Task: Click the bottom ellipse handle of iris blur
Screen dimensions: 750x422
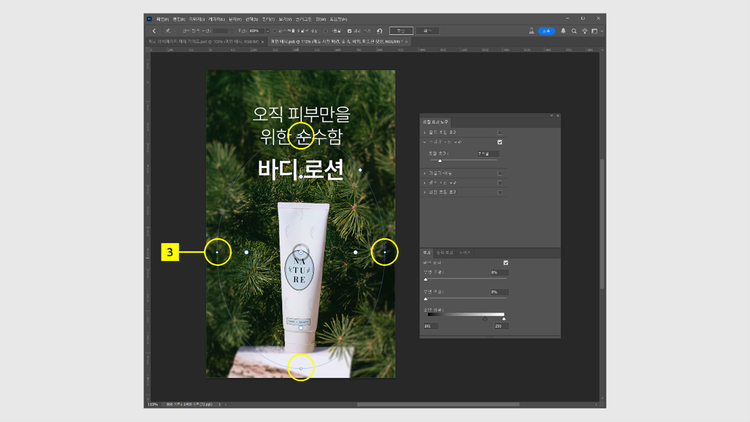Action: tap(301, 368)
